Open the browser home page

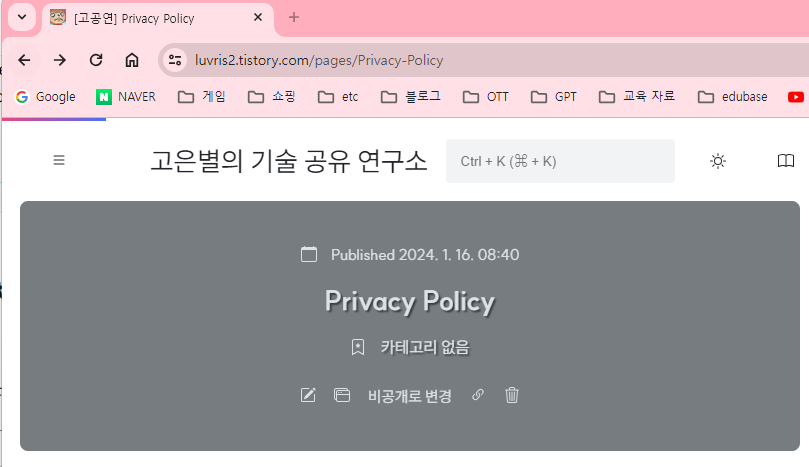(132, 60)
